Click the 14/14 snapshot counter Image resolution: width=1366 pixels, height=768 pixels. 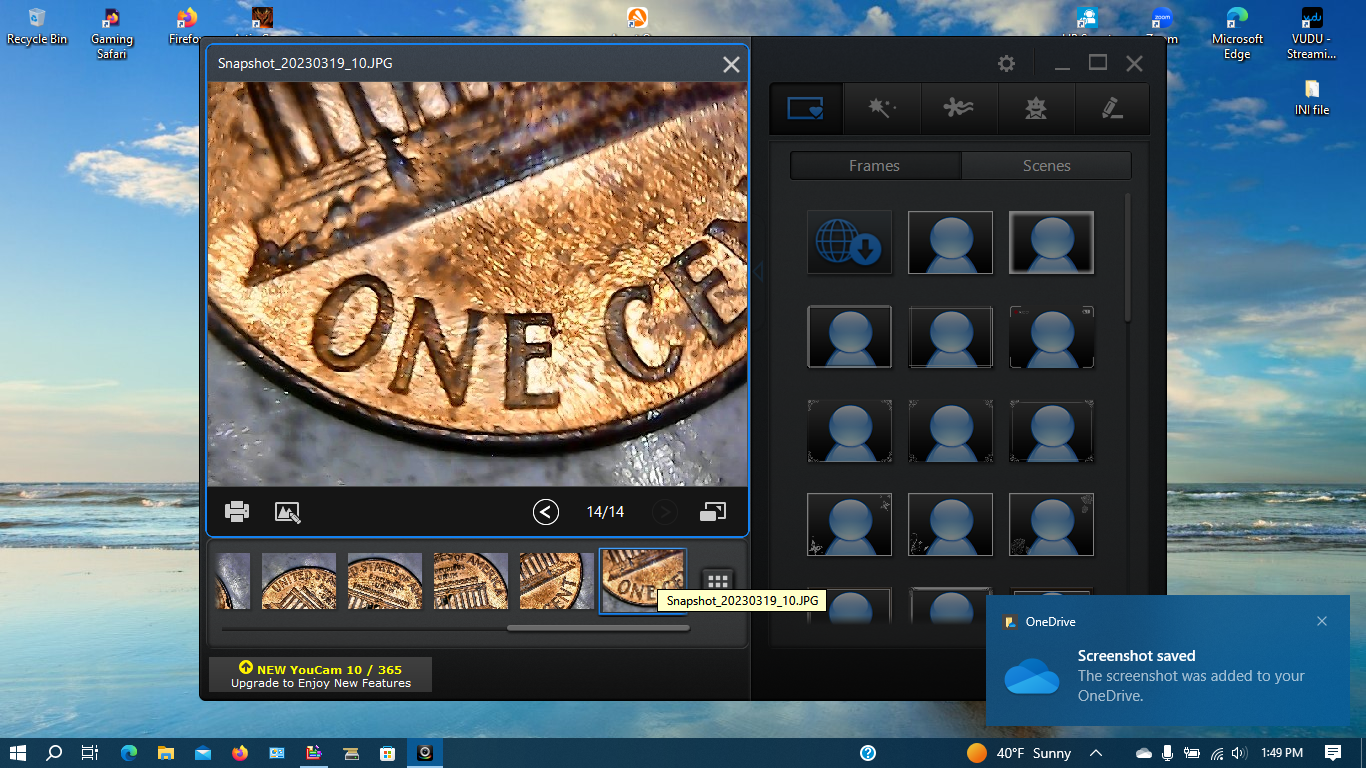pos(605,512)
